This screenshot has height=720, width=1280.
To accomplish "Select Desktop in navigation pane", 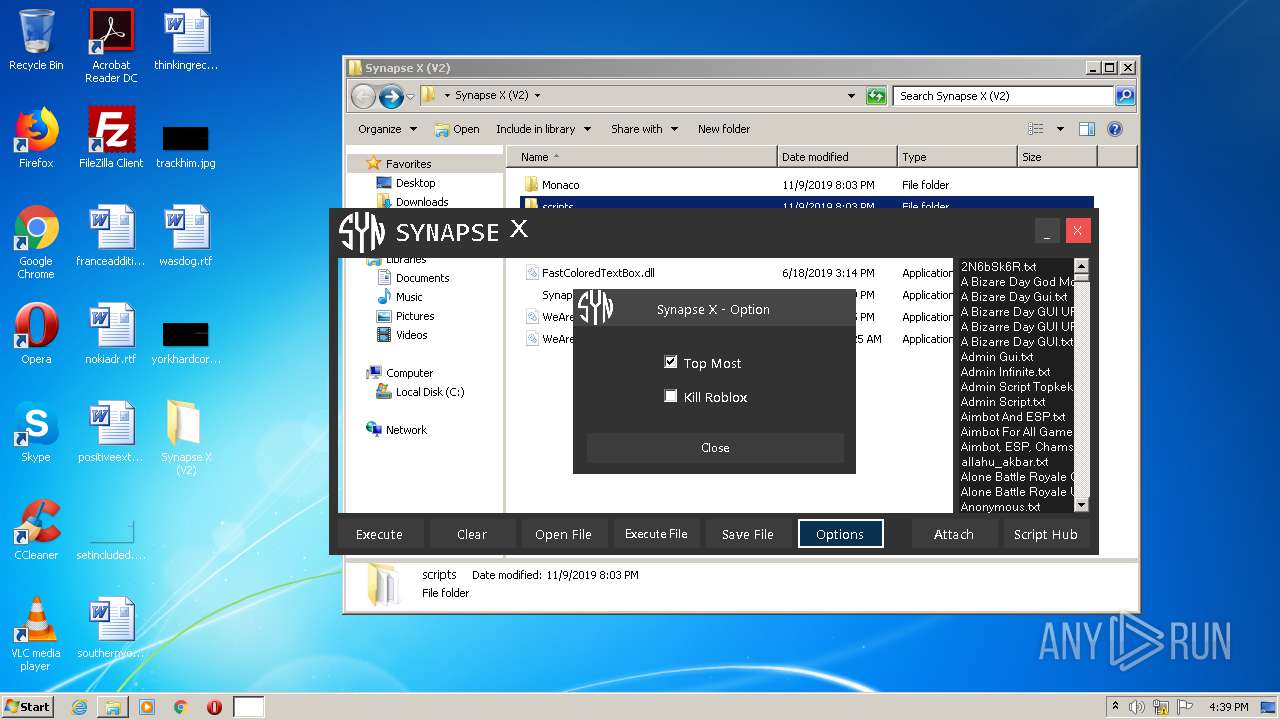I will pos(415,183).
